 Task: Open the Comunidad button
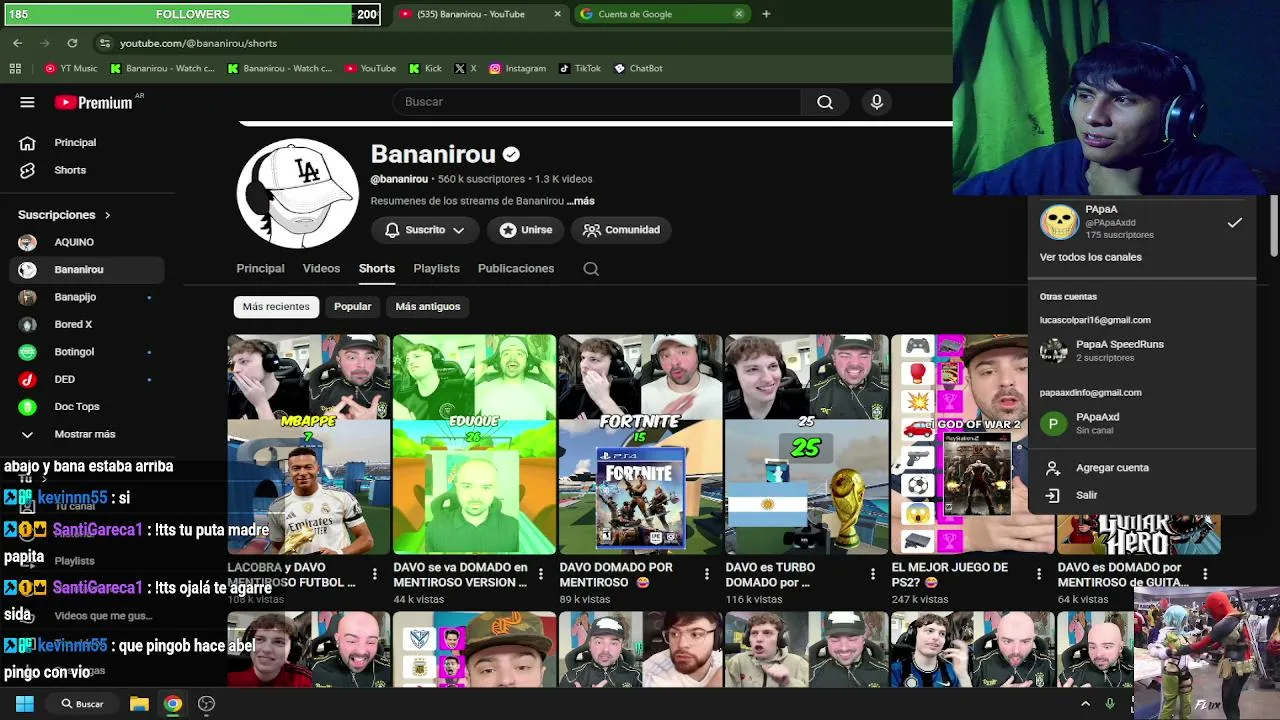(x=621, y=230)
